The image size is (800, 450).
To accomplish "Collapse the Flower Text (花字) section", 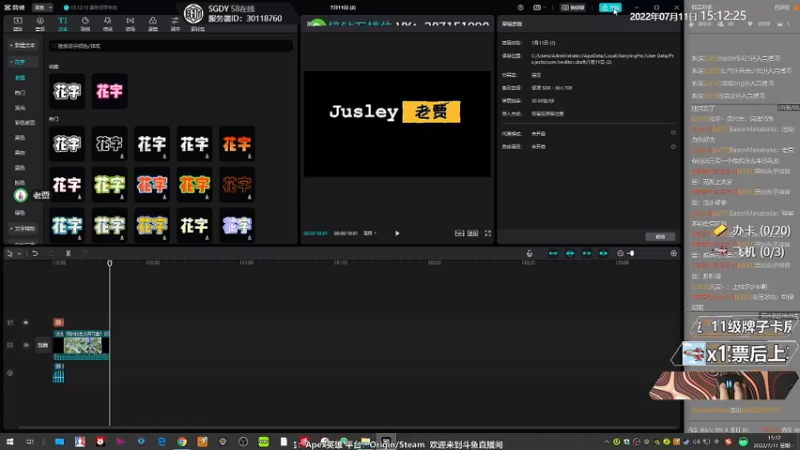I will 23,62.
